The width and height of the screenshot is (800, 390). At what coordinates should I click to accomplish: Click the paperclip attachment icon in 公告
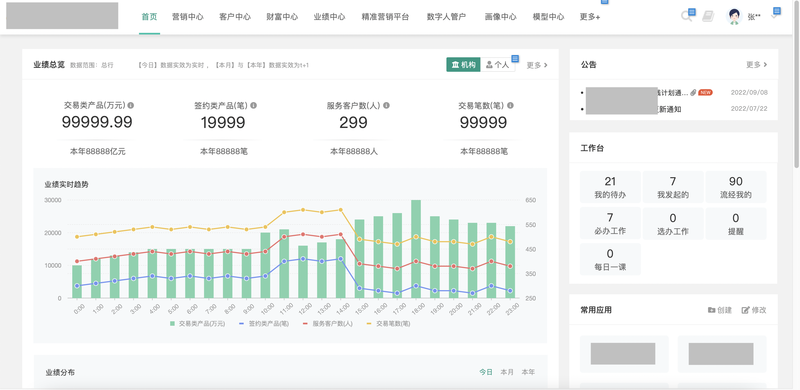(693, 92)
